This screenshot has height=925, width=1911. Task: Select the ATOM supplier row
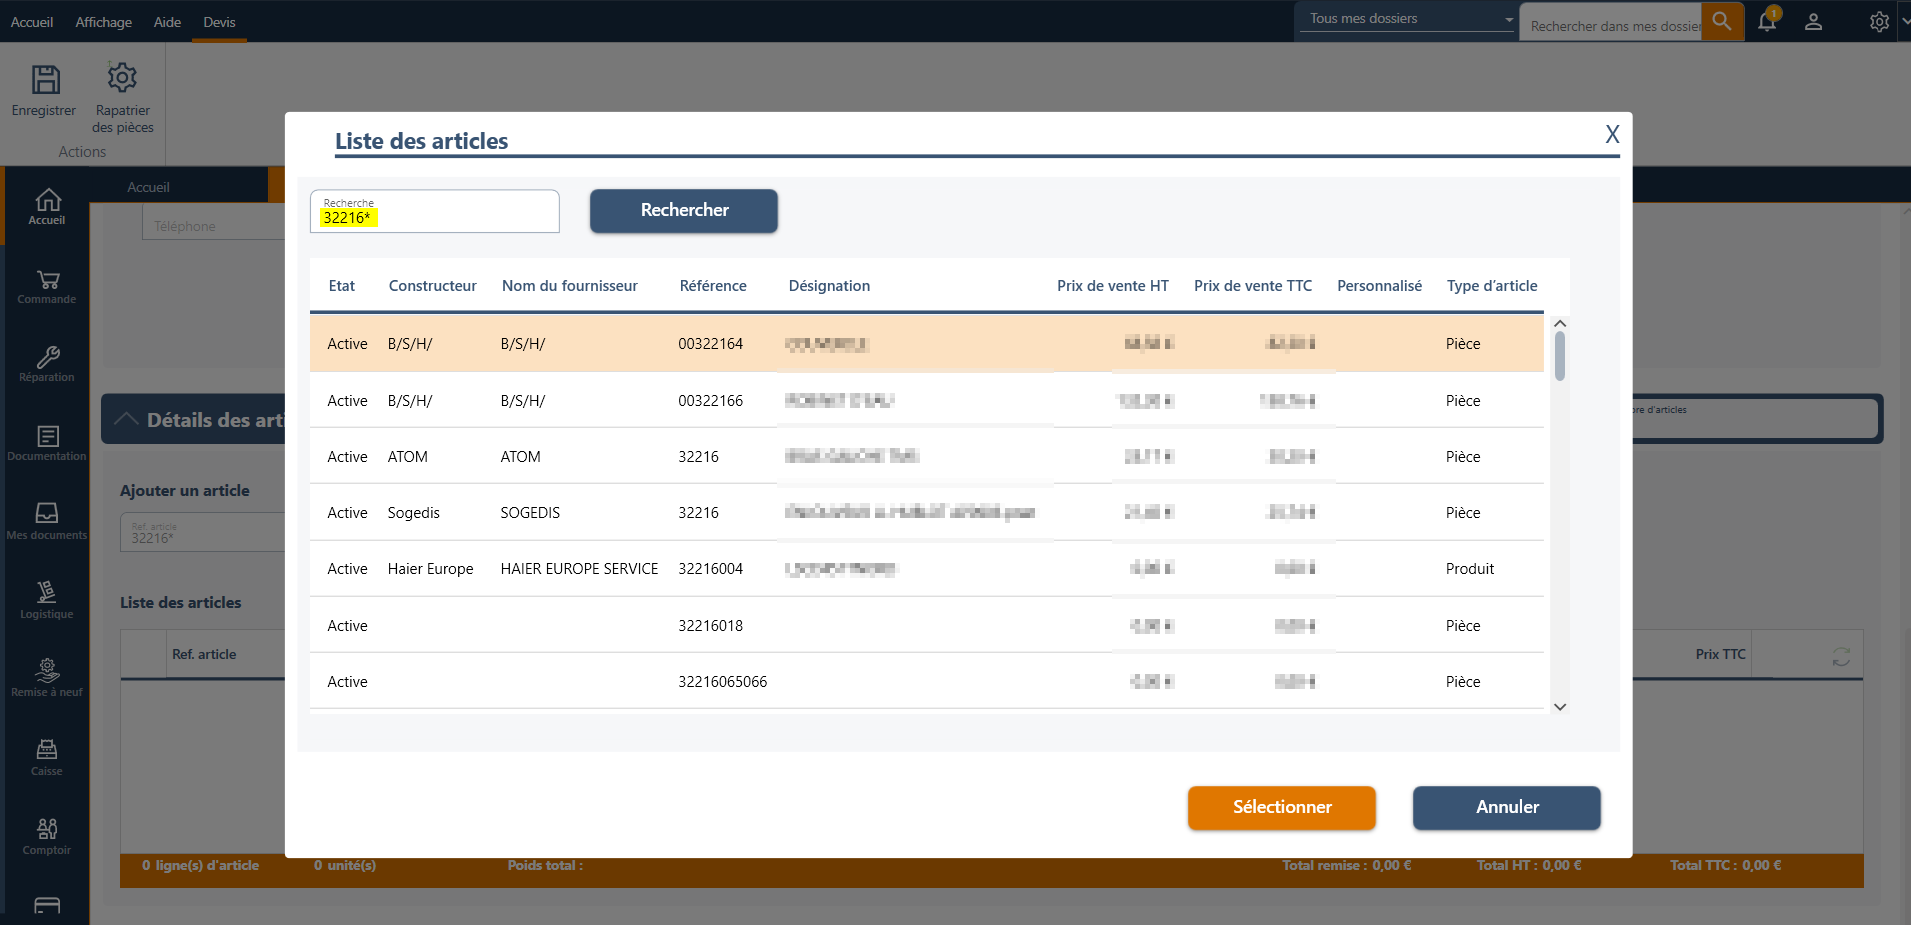point(927,456)
